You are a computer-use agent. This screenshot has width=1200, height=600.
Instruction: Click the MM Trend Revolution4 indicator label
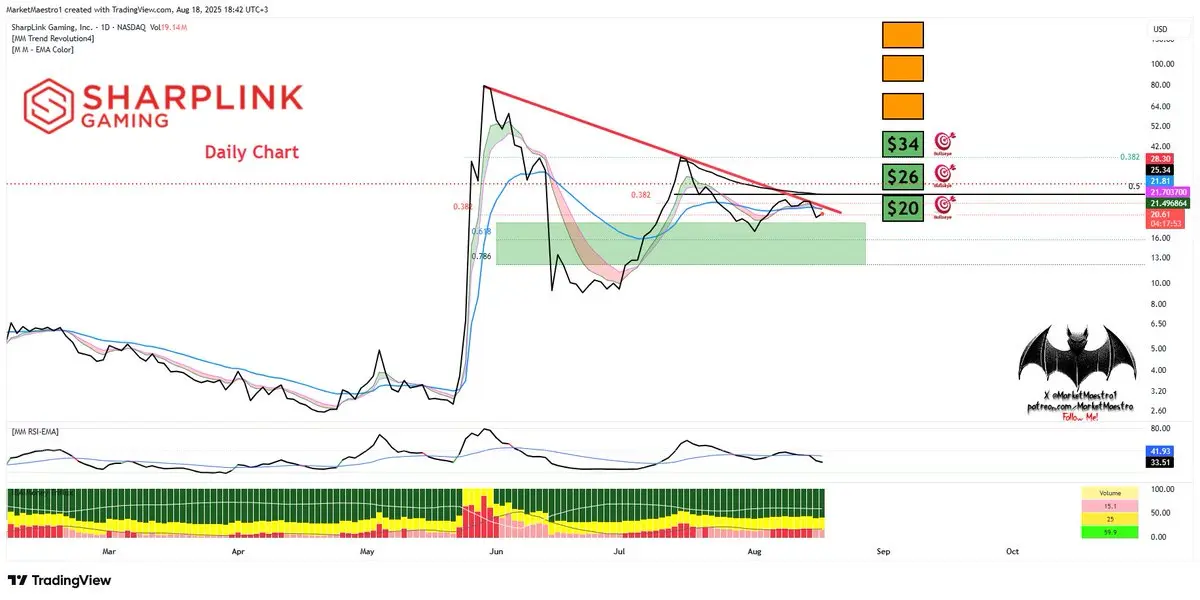[53, 38]
